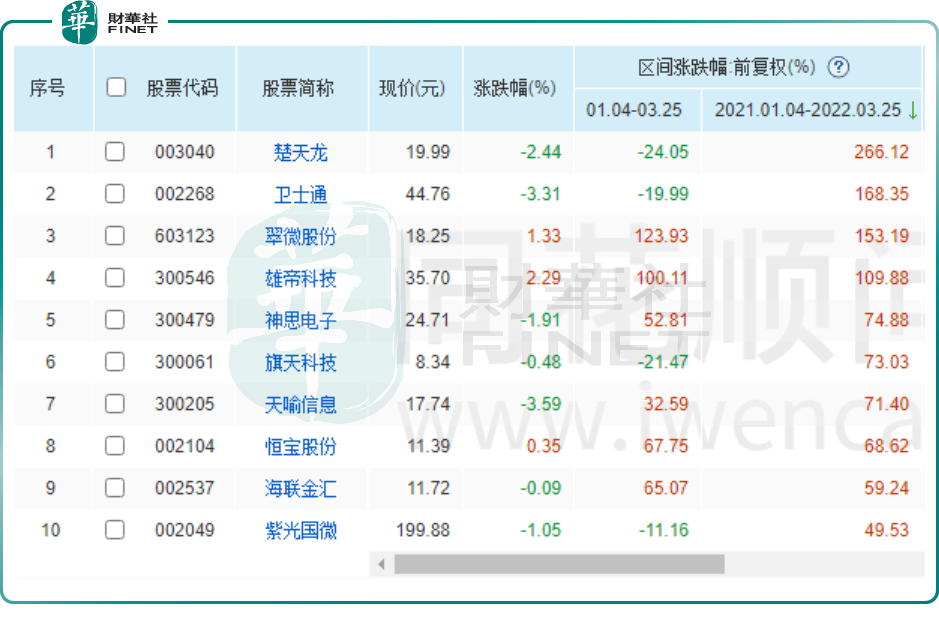The height and width of the screenshot is (624, 939).
Task: Open the 天喻信息 stock link
Action: [301, 405]
